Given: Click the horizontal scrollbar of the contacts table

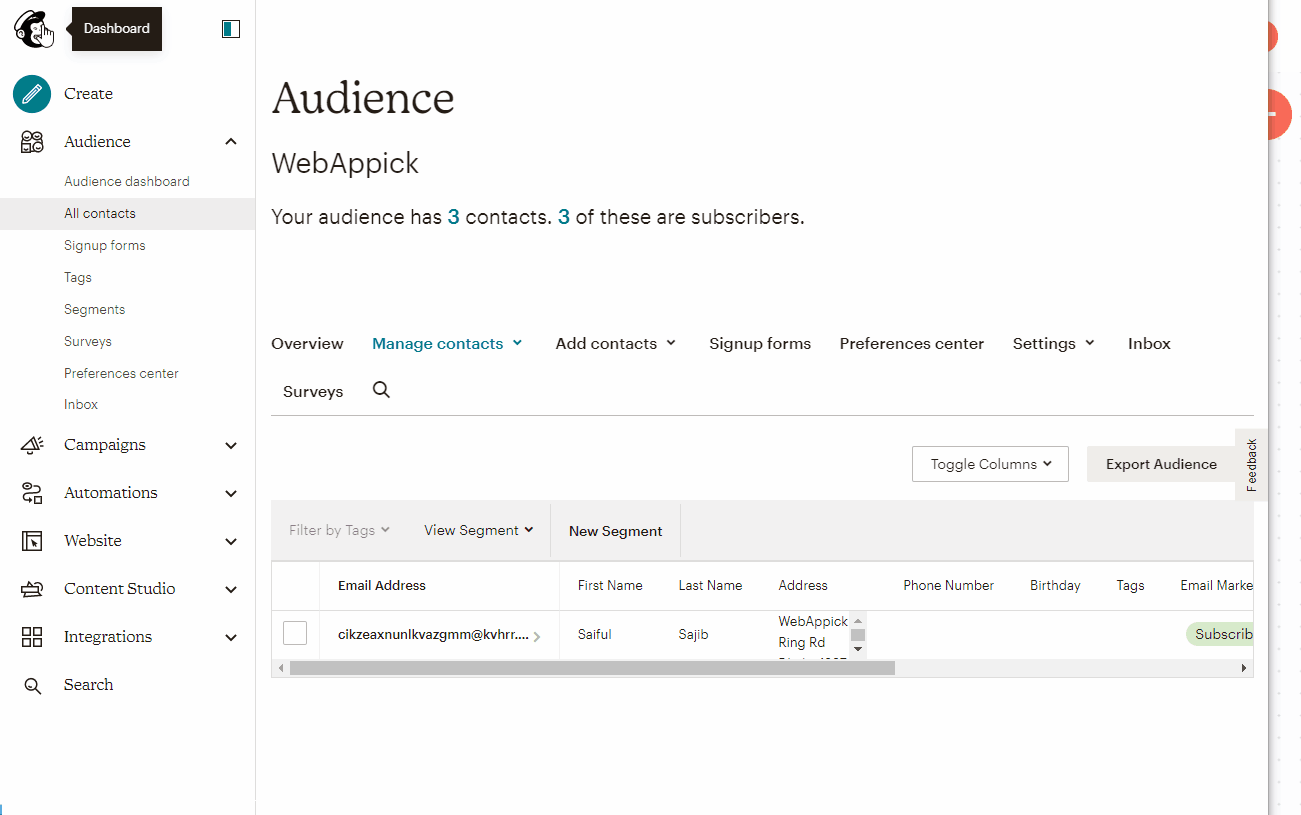Looking at the screenshot, I should click(x=592, y=668).
